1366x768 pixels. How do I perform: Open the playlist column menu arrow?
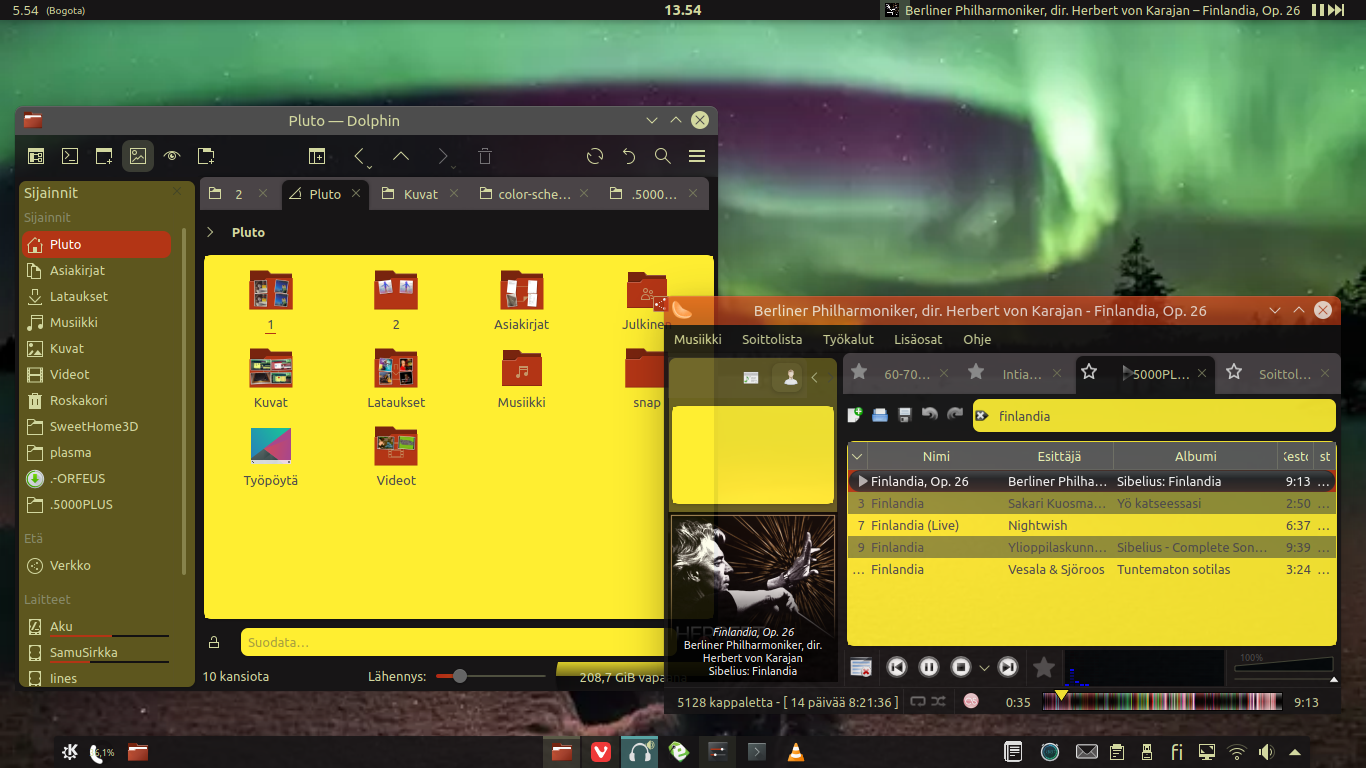856,456
